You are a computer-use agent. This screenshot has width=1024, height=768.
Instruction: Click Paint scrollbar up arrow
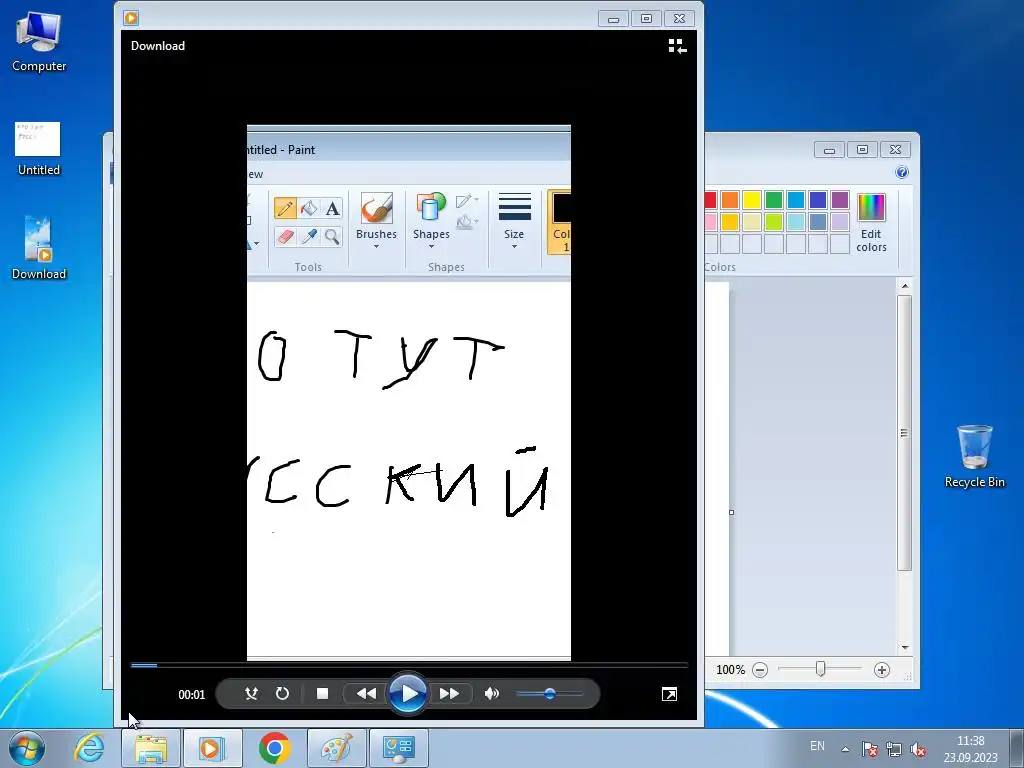(x=904, y=286)
